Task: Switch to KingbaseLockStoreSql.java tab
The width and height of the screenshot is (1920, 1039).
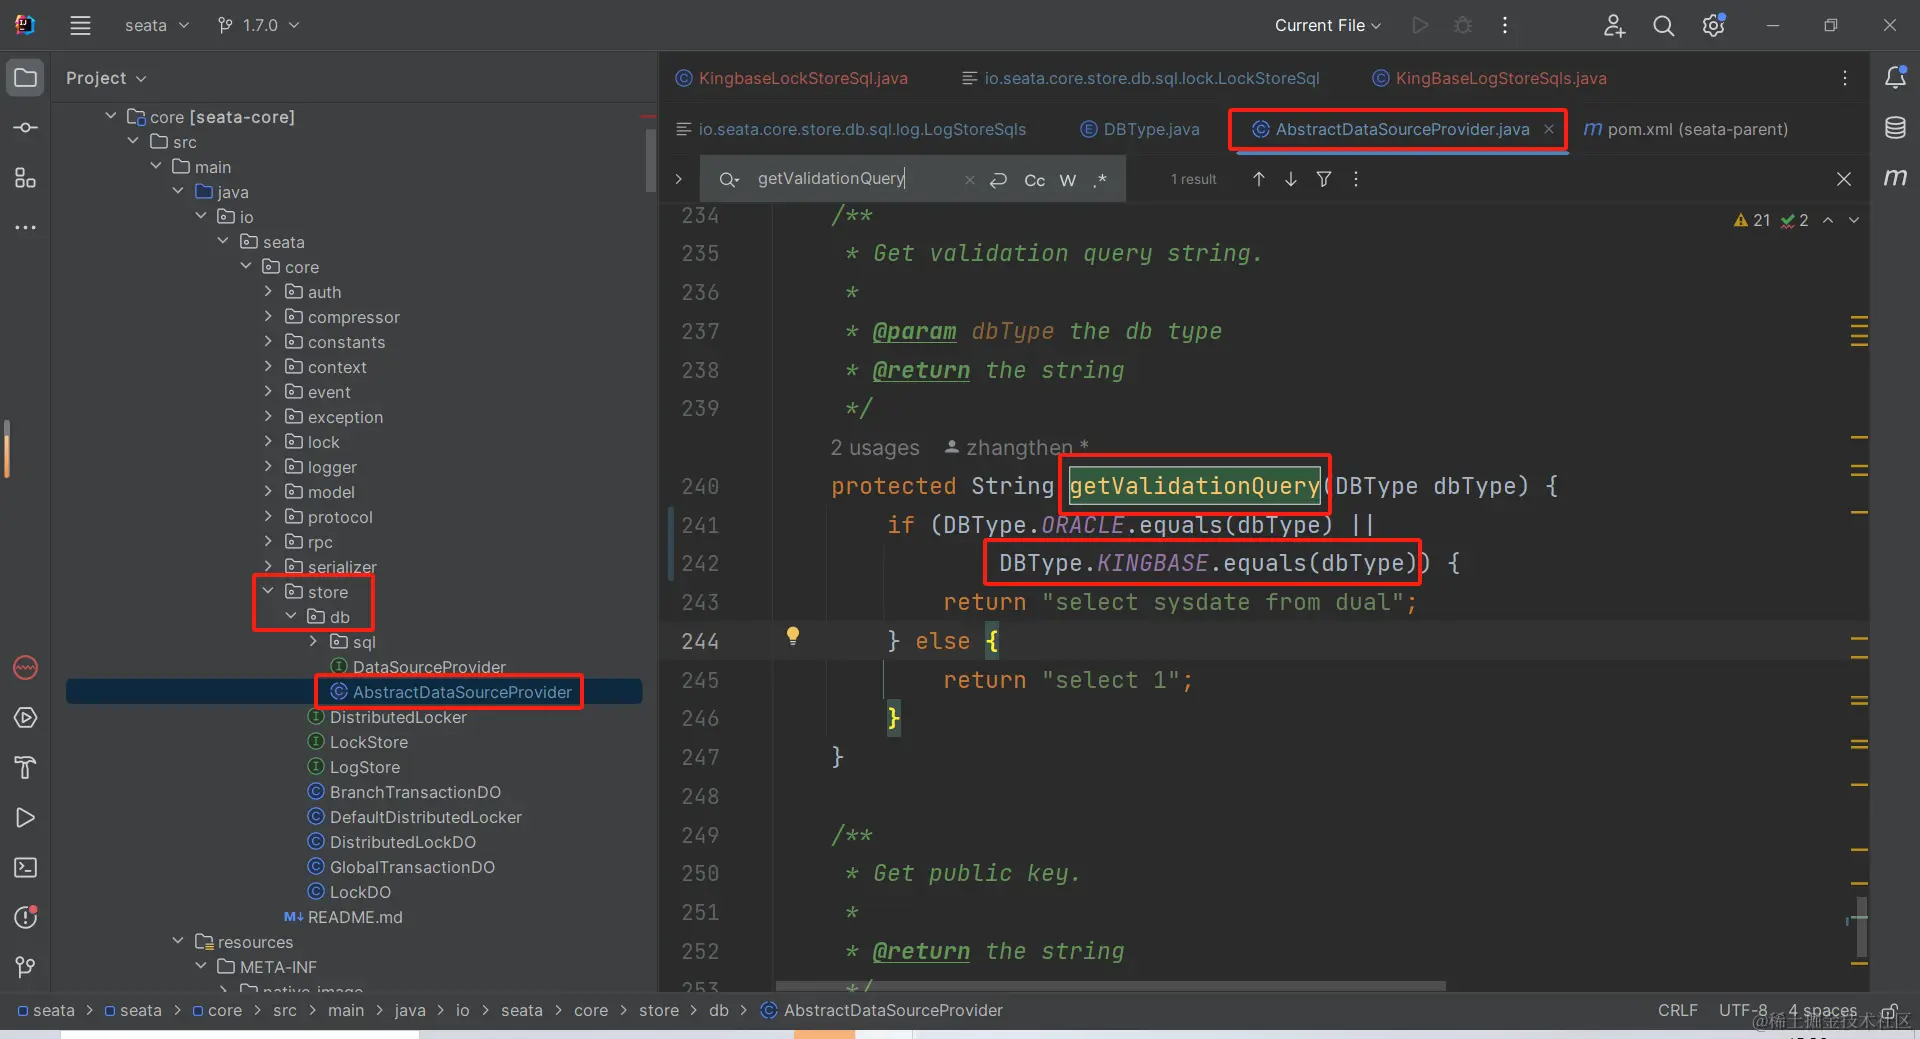Action: [792, 78]
